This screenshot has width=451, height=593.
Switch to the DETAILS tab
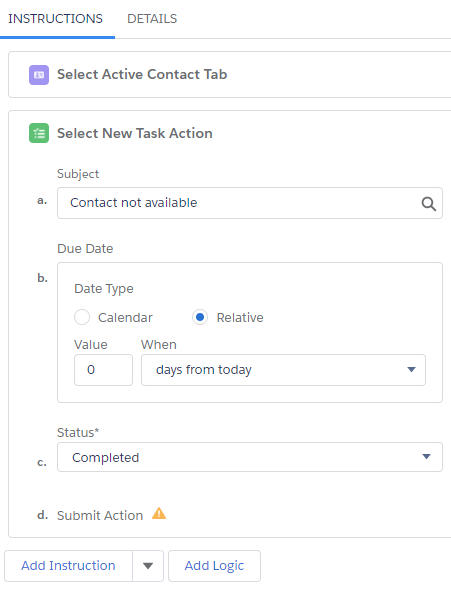[x=152, y=19]
